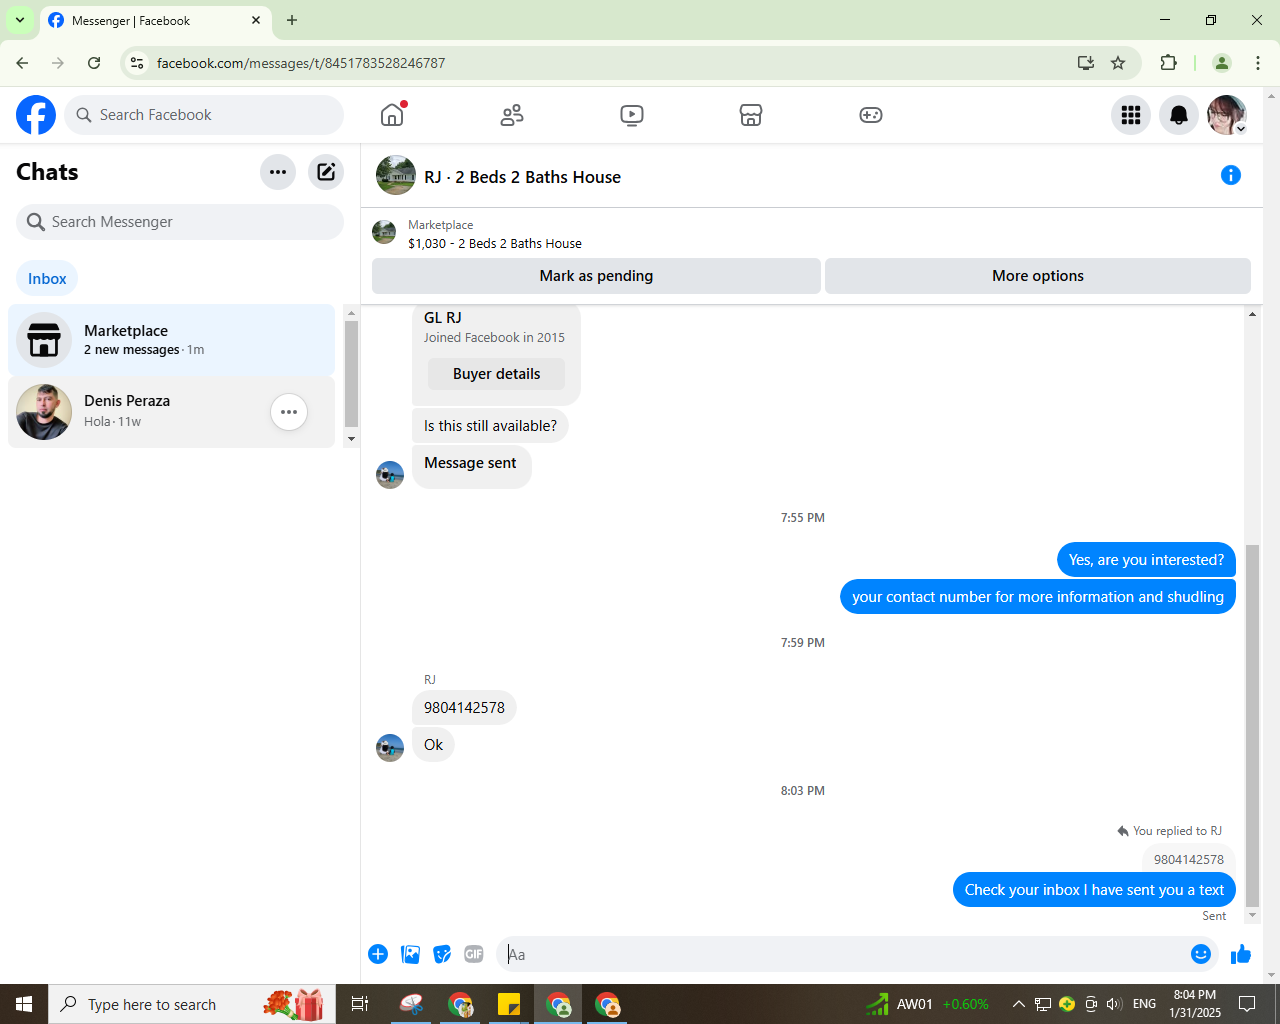The width and height of the screenshot is (1280, 1024).
Task: Open a new browser tab
Action: click(x=292, y=20)
